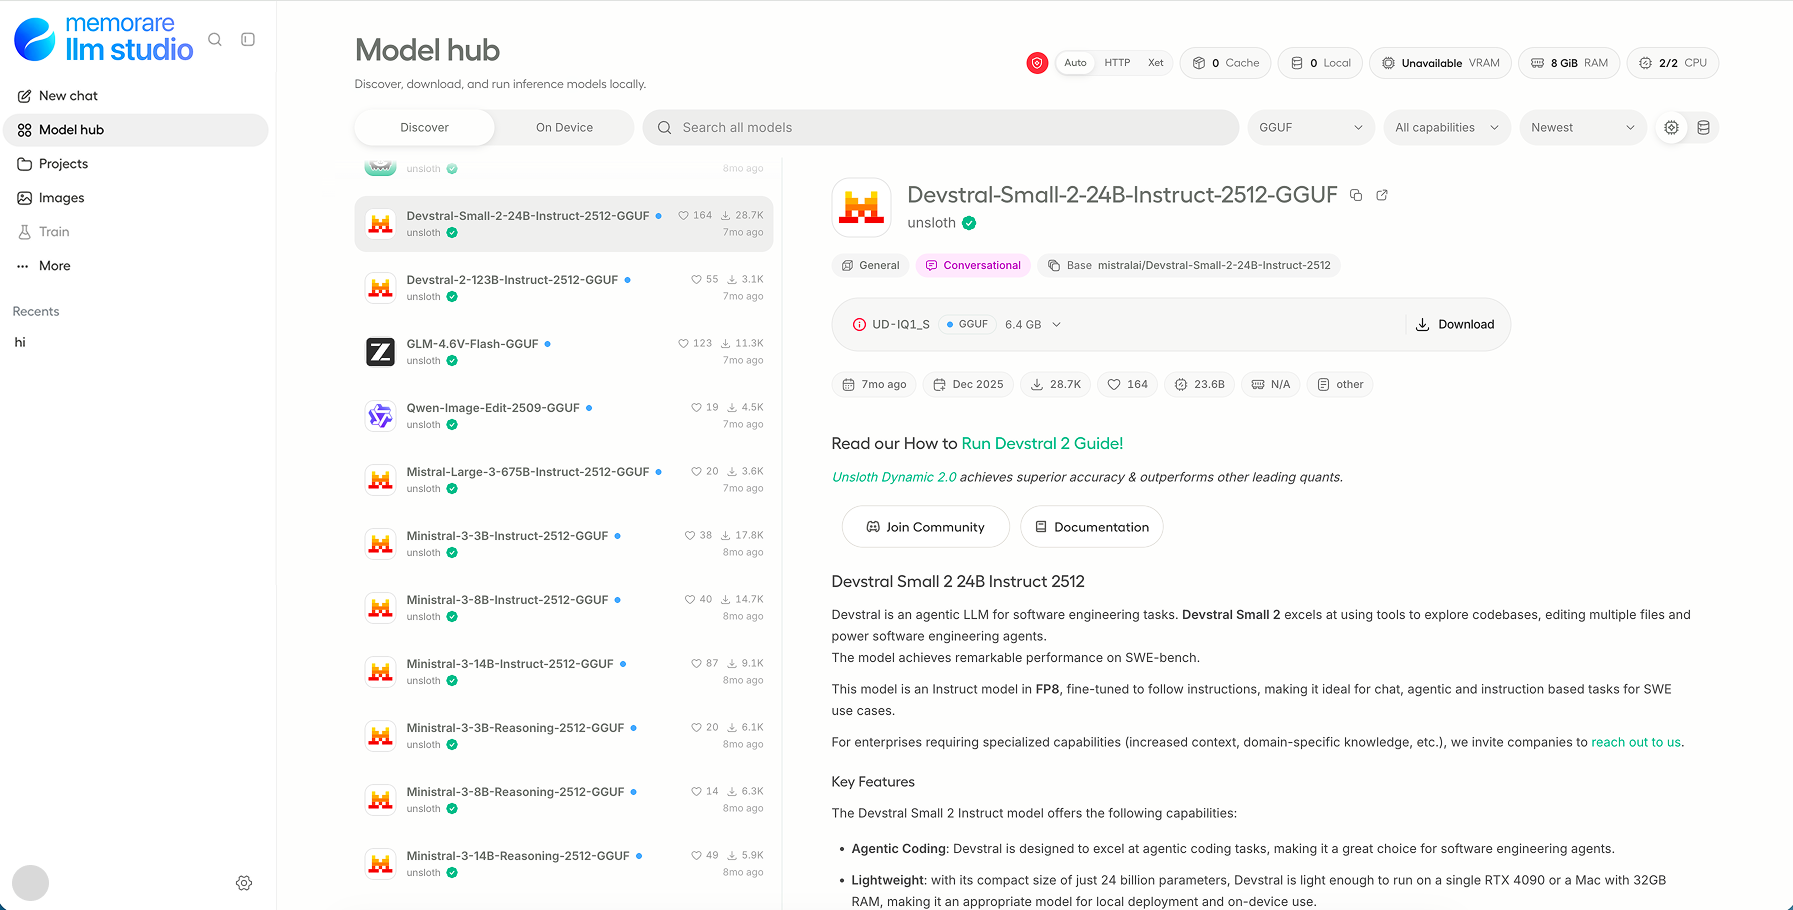Open settings gear at sidebar bottom
This screenshot has height=910, width=1793.
click(x=244, y=883)
